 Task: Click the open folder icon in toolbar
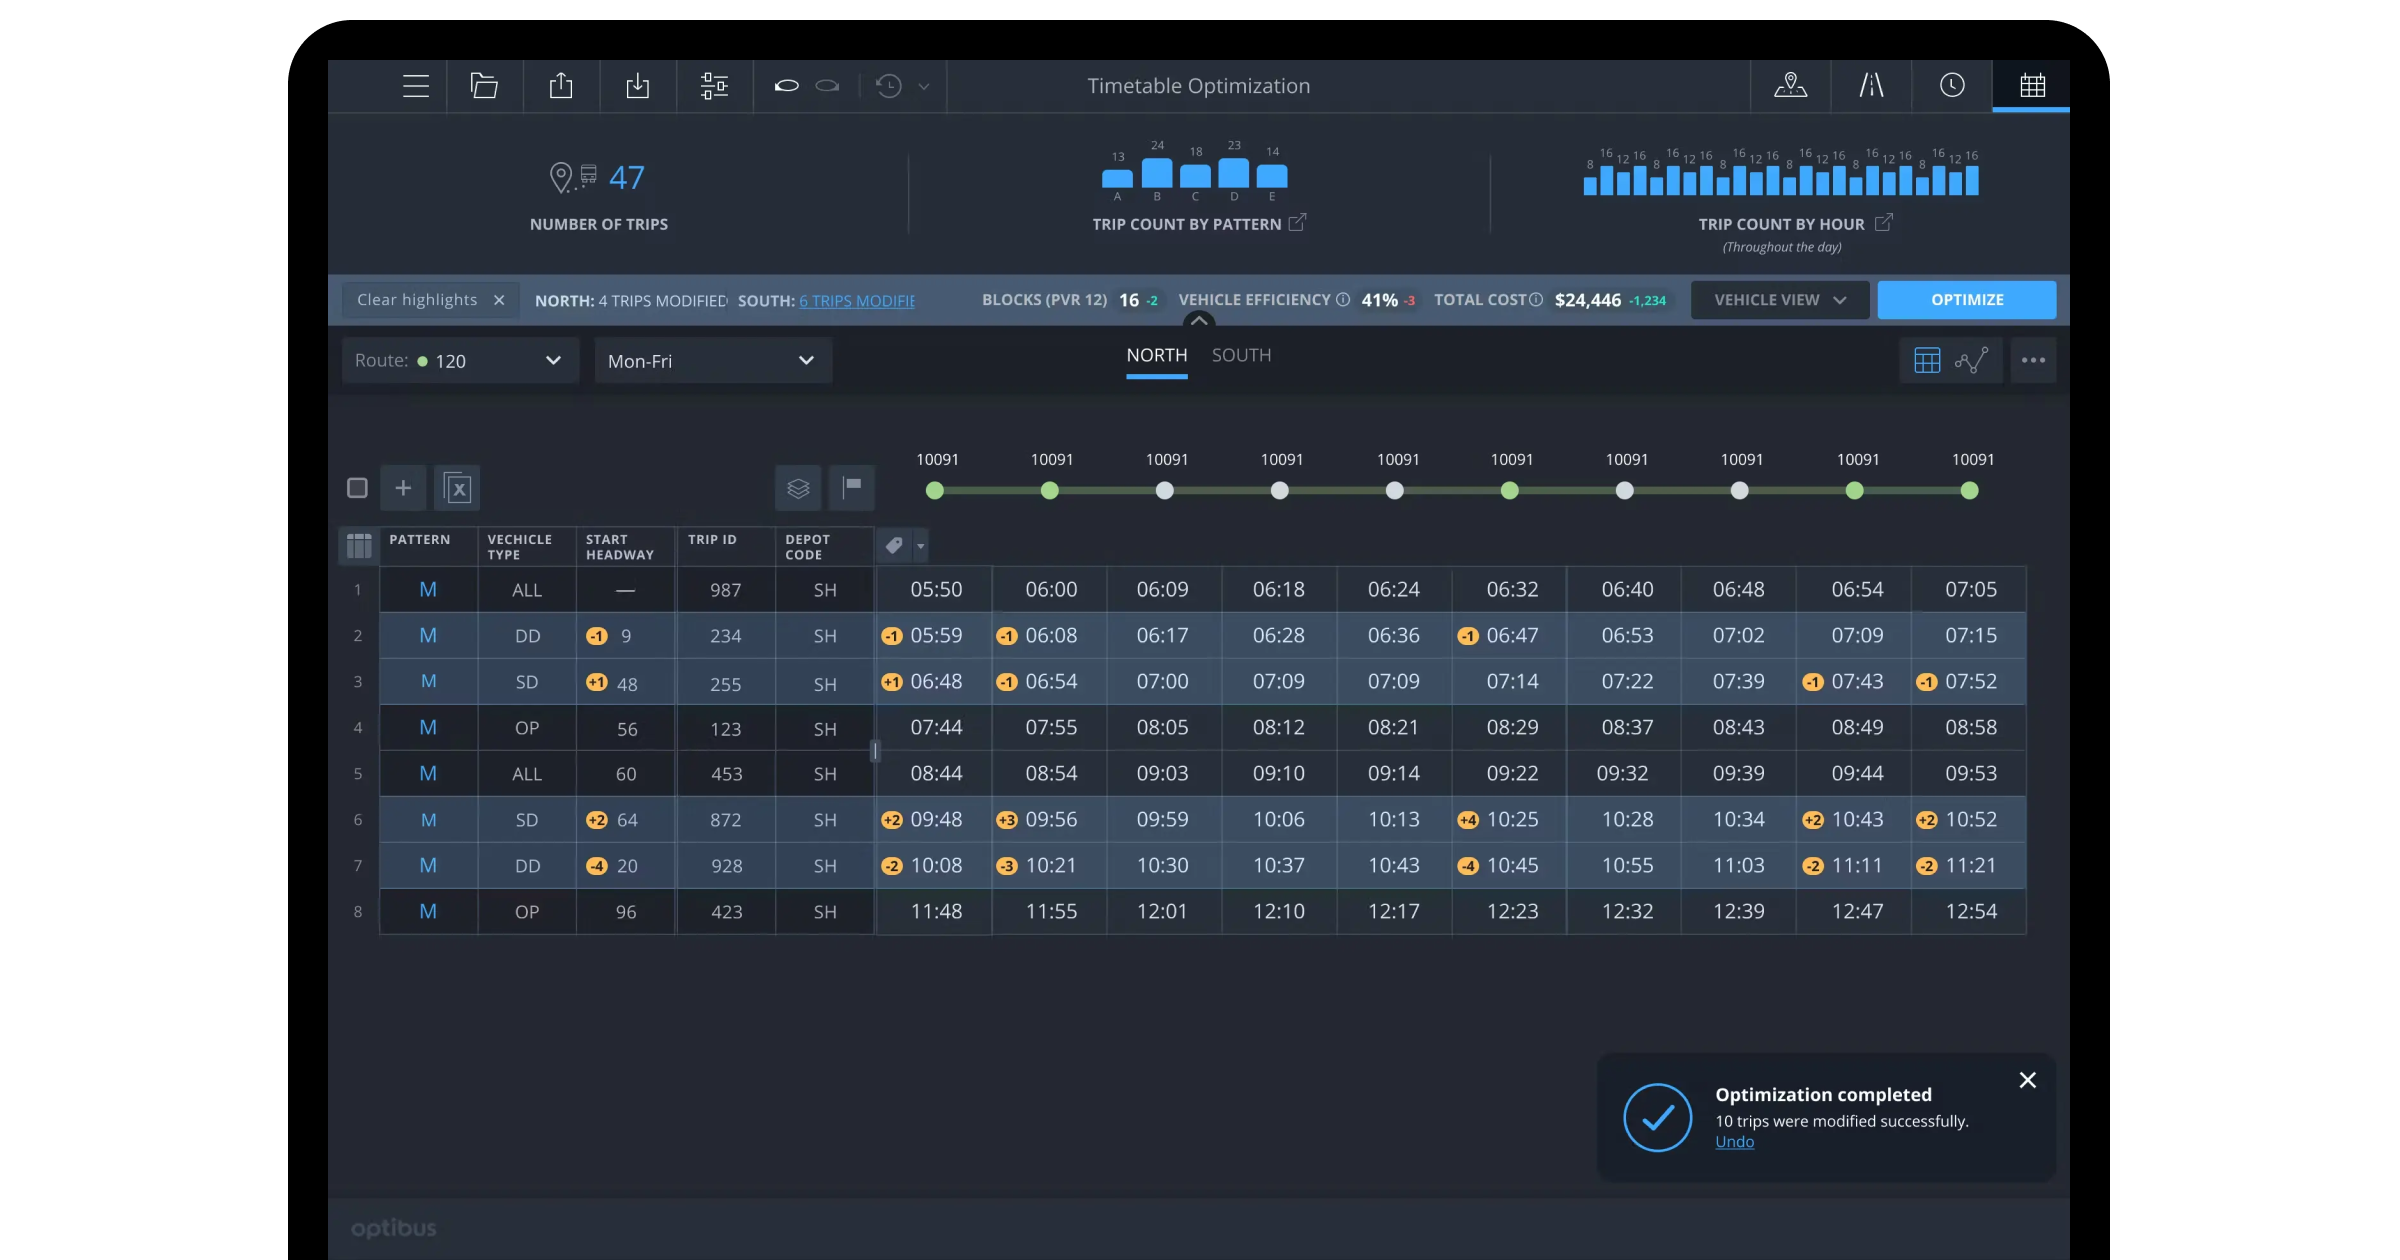(x=484, y=86)
